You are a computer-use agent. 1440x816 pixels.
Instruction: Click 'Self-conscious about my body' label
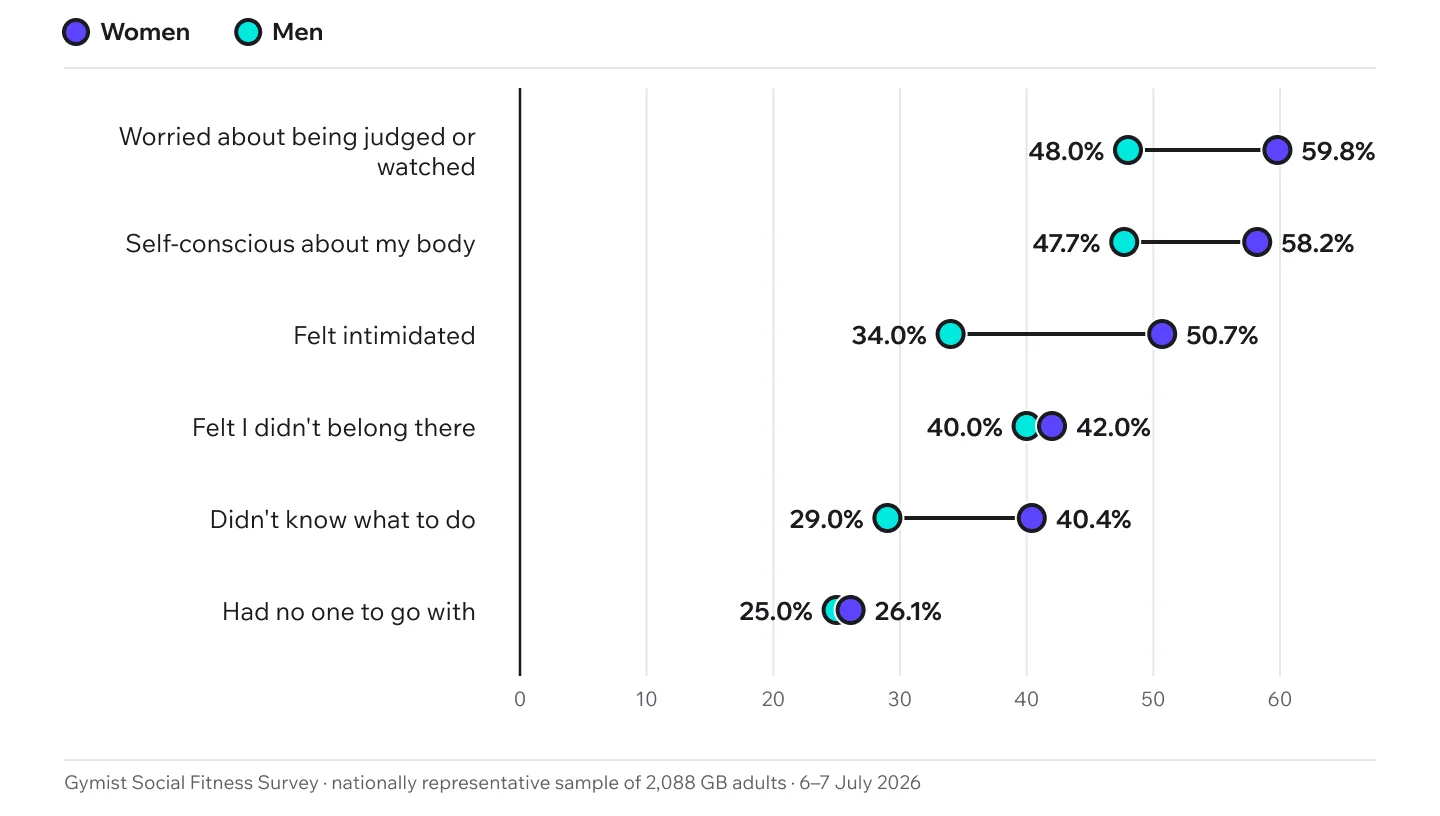click(x=300, y=243)
